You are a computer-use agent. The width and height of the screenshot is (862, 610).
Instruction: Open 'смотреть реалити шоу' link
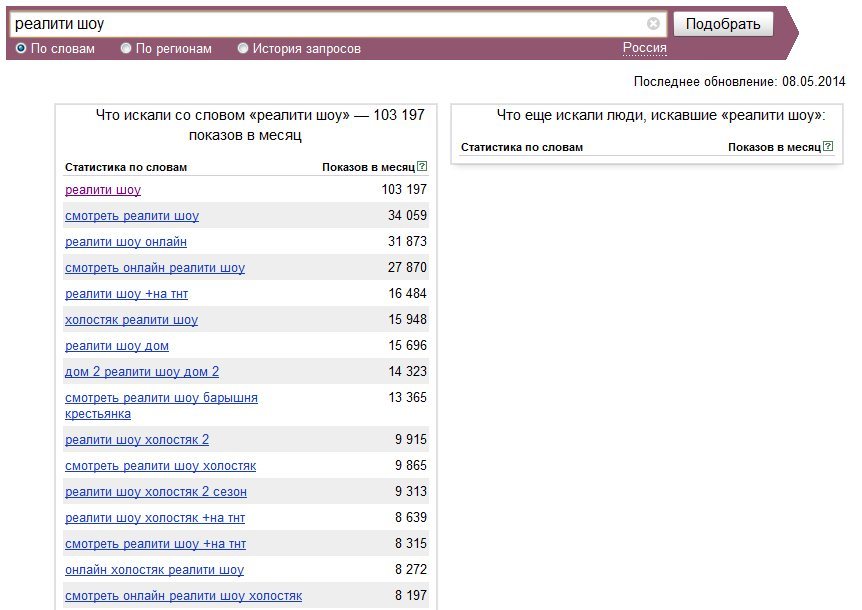[132, 215]
